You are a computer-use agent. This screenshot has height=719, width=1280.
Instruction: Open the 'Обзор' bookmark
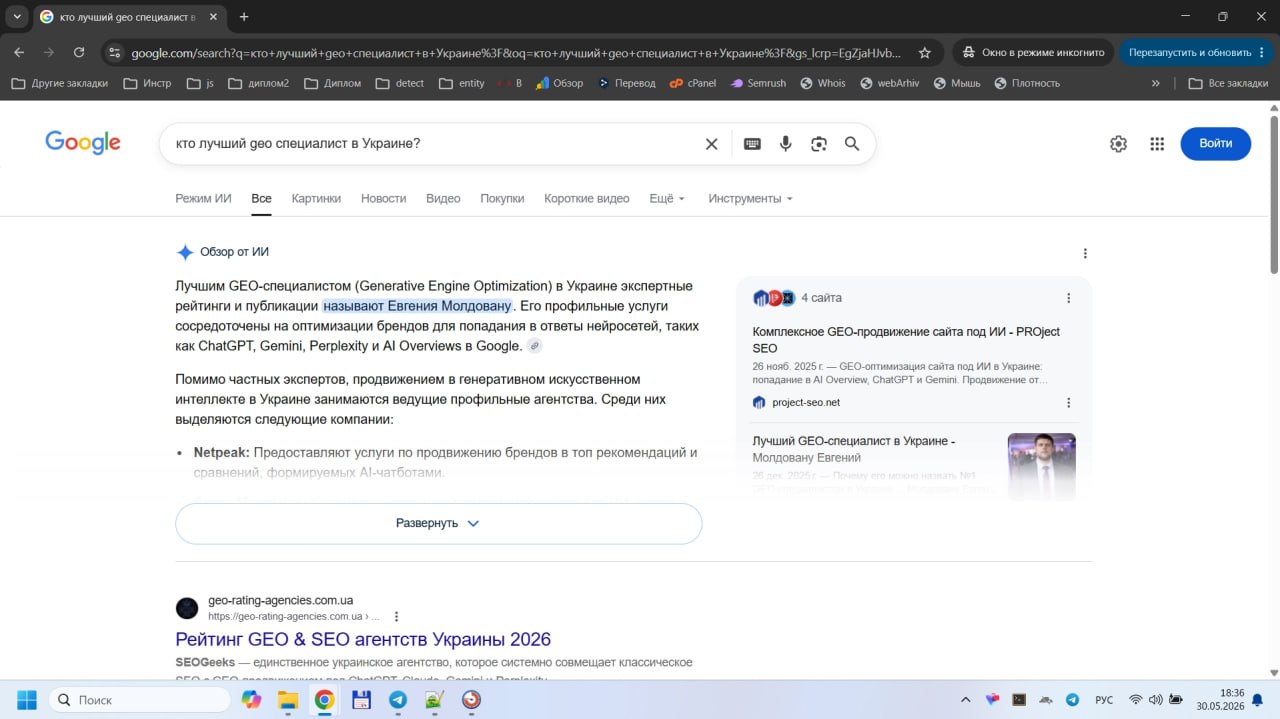[x=559, y=83]
